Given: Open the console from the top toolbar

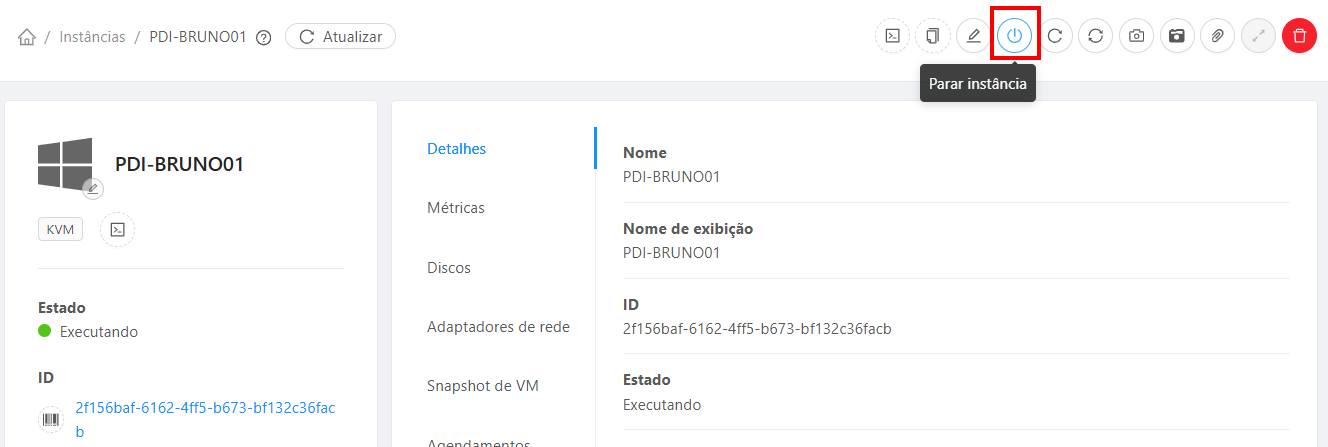Looking at the screenshot, I should [x=892, y=36].
